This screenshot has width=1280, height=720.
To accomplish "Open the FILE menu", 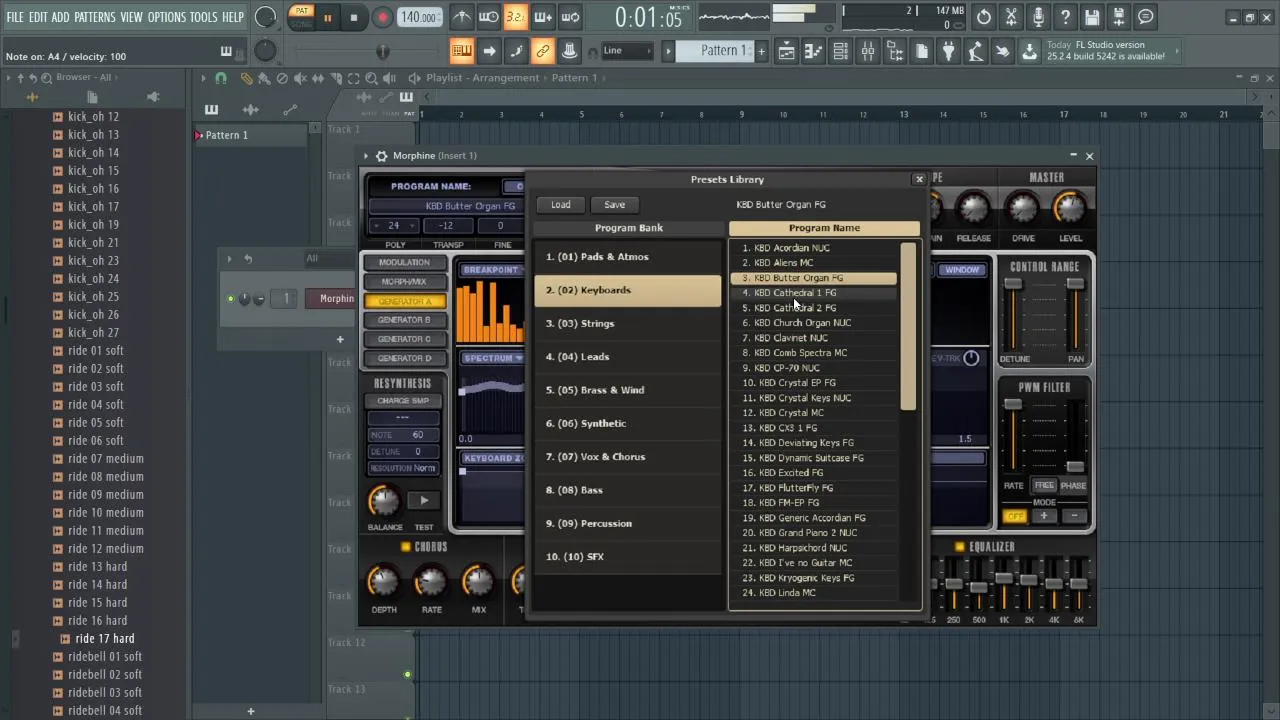I will [15, 17].
